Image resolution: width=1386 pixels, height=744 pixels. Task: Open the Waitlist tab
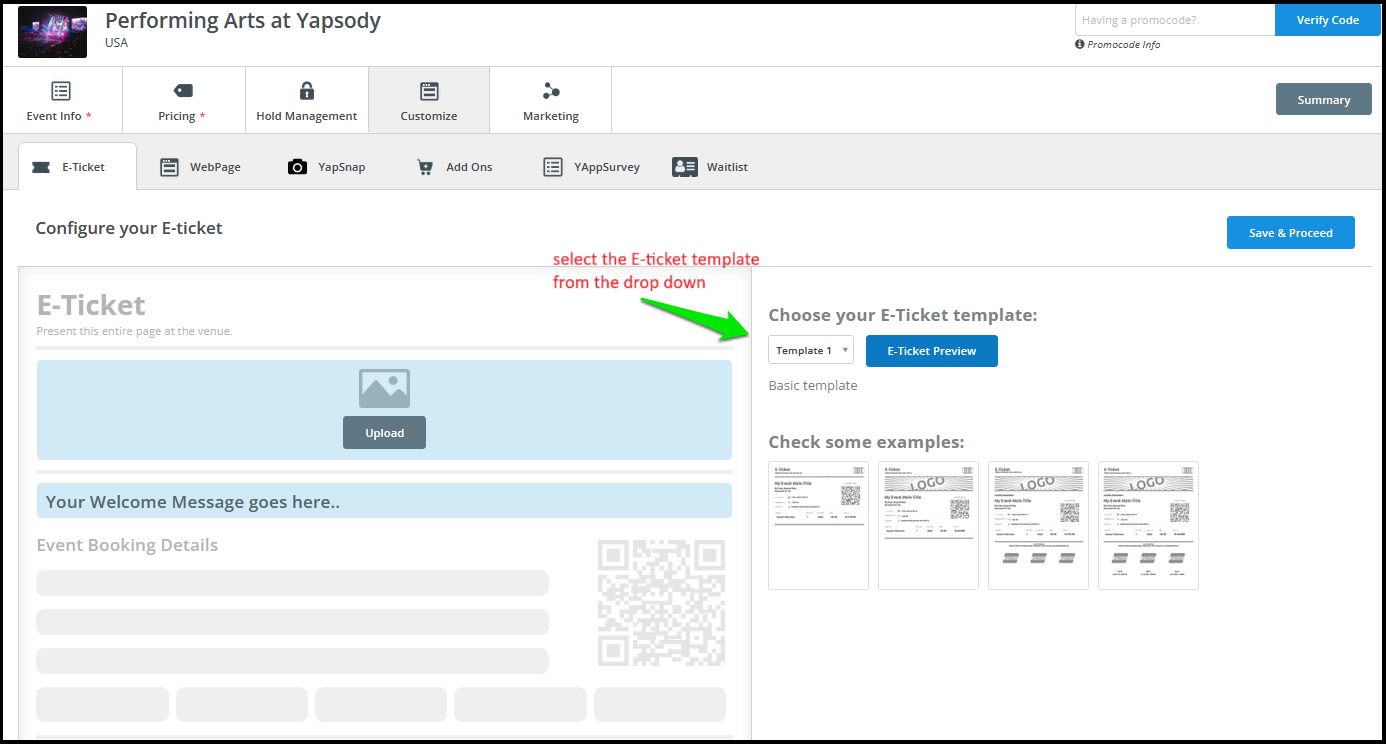click(710, 167)
